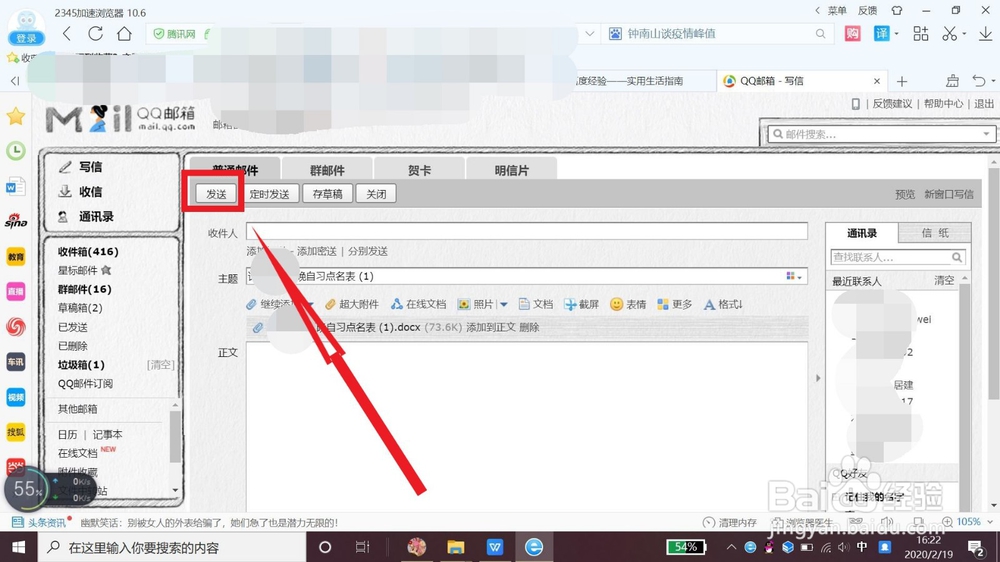Delete the attachment with 删除 link

point(529,327)
